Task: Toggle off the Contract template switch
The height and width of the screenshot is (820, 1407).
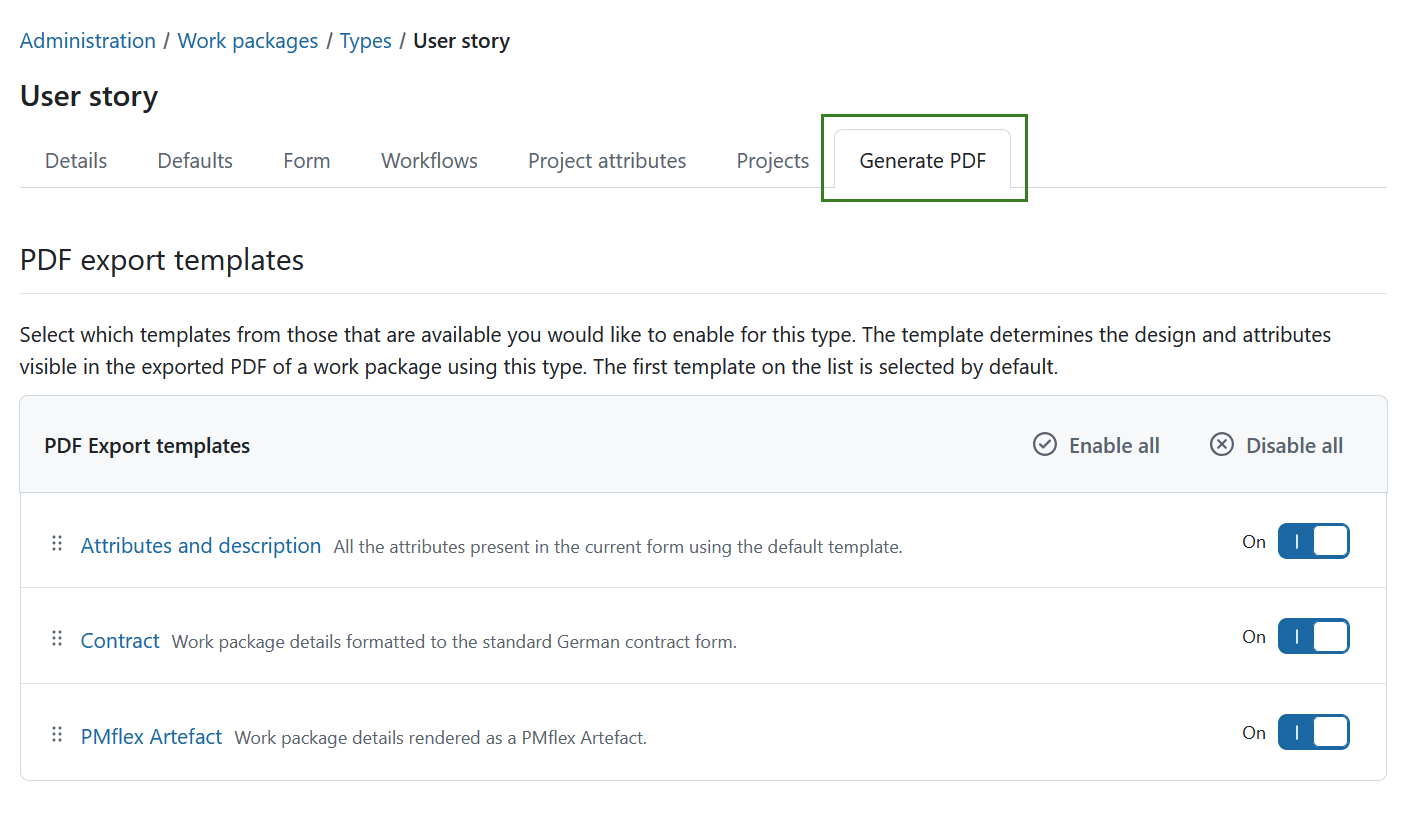Action: tap(1314, 637)
